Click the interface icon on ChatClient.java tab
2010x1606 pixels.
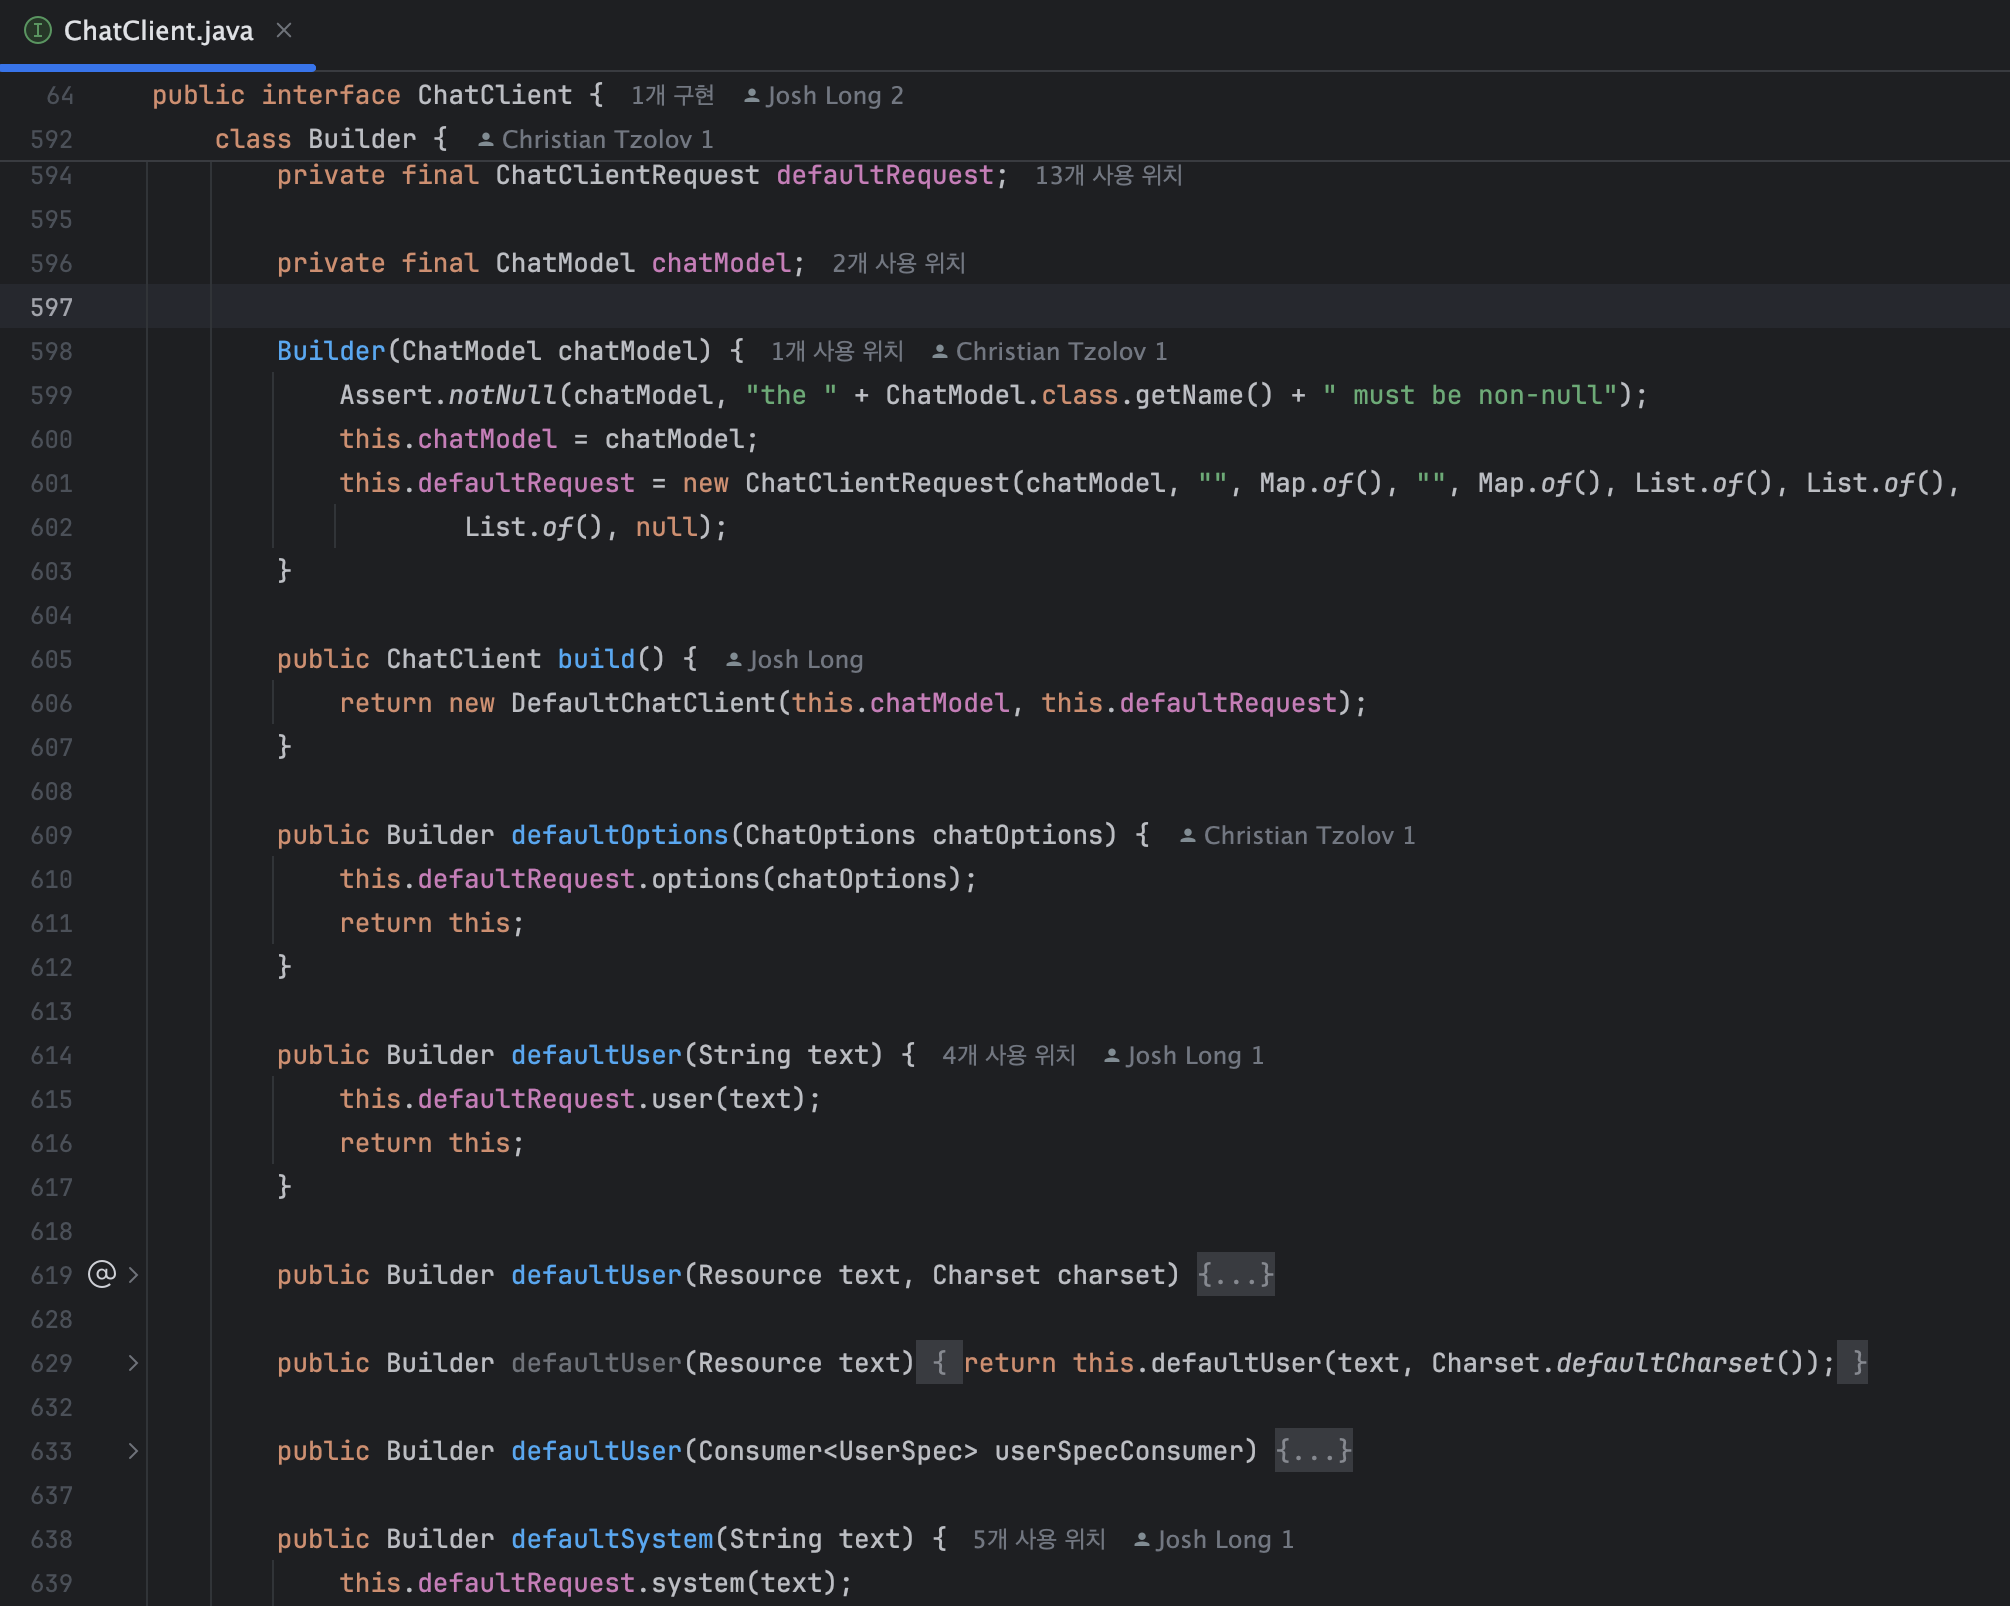coord(37,30)
